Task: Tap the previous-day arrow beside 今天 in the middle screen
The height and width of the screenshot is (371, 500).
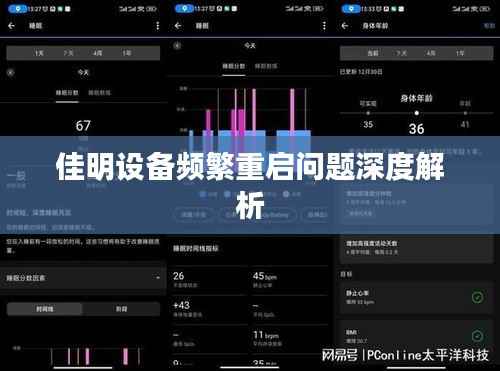Action: [x=177, y=45]
